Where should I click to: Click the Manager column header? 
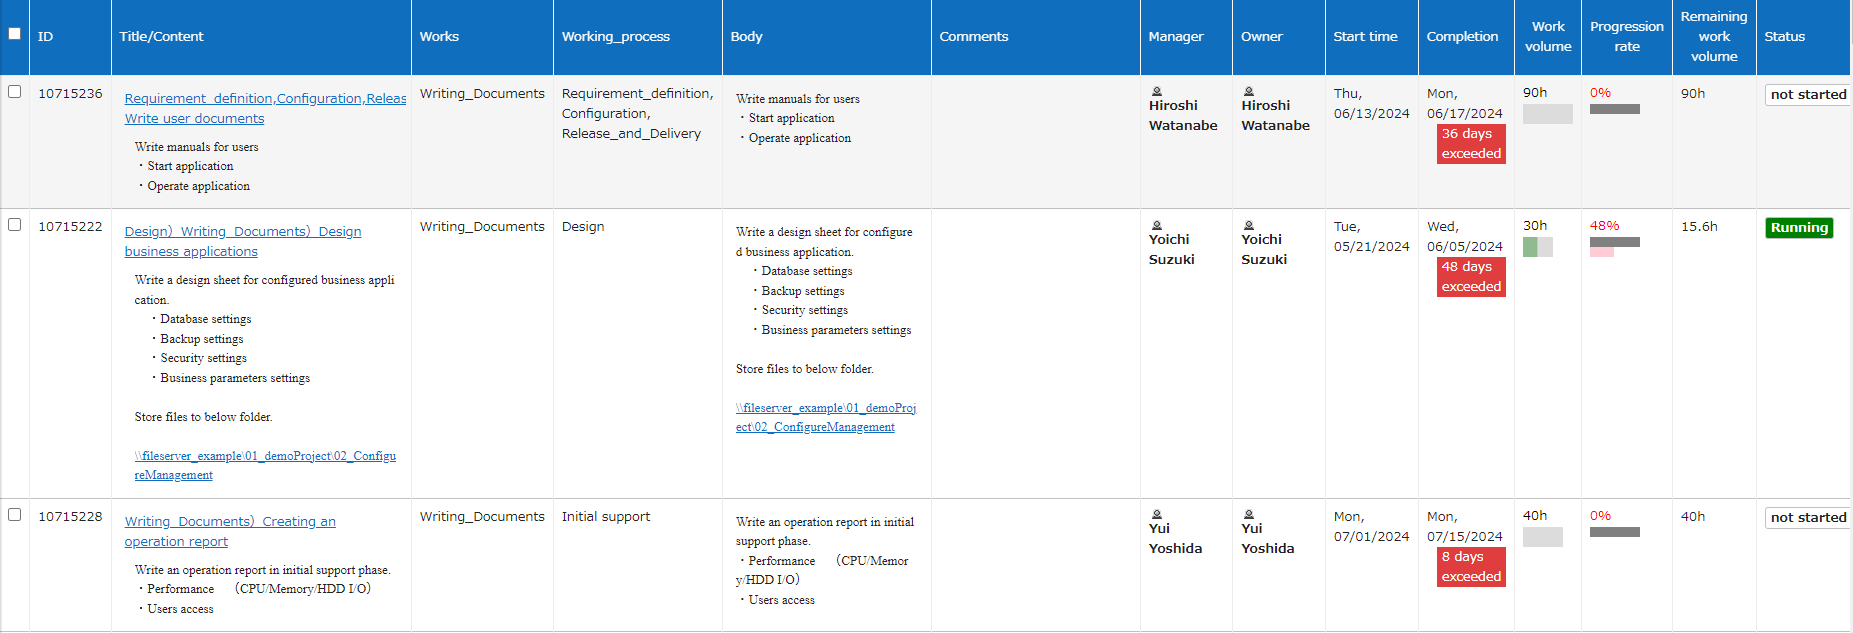pyautogui.click(x=1186, y=37)
